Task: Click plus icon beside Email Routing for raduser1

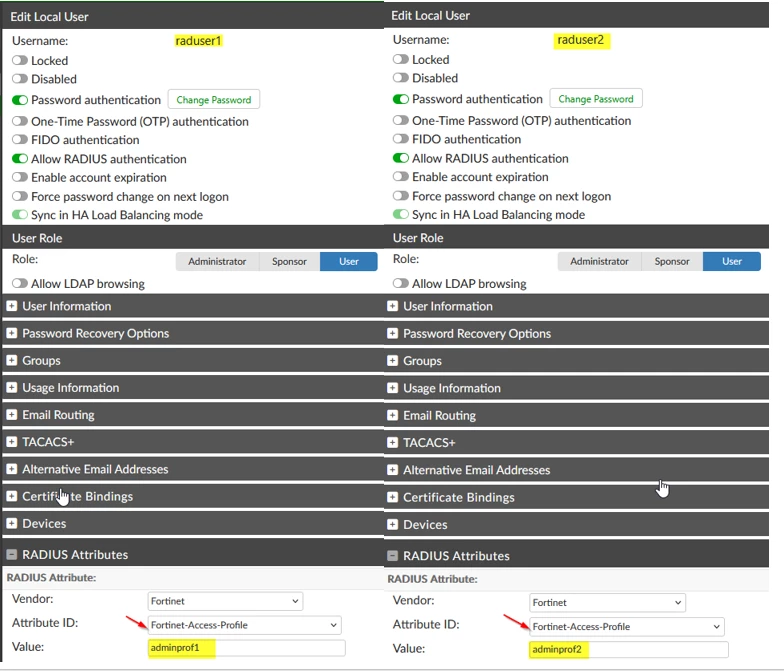Action: click(x=12, y=414)
